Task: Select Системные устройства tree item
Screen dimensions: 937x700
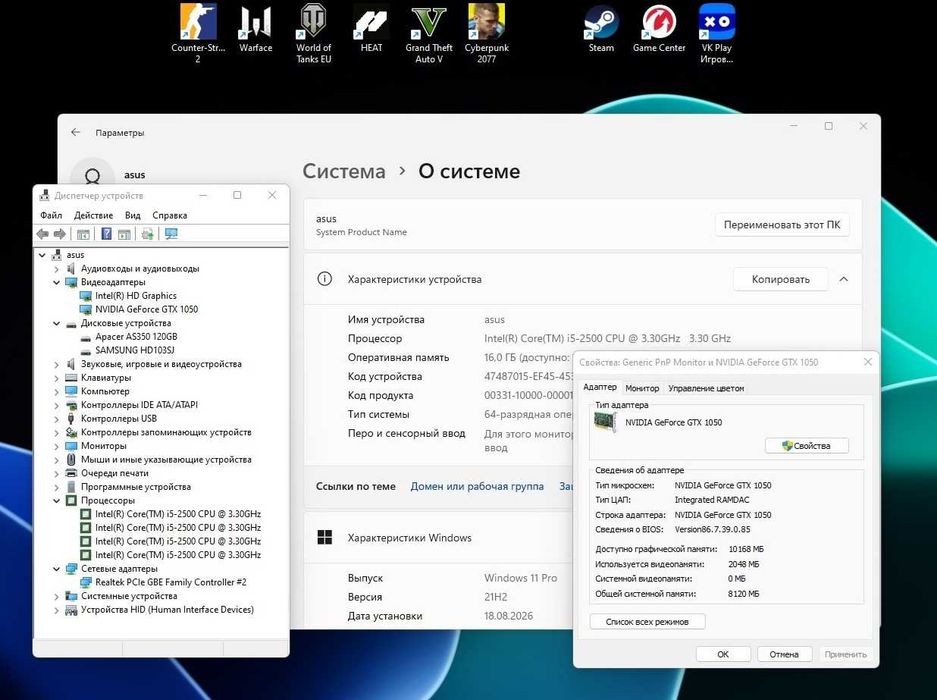Action: (129, 596)
